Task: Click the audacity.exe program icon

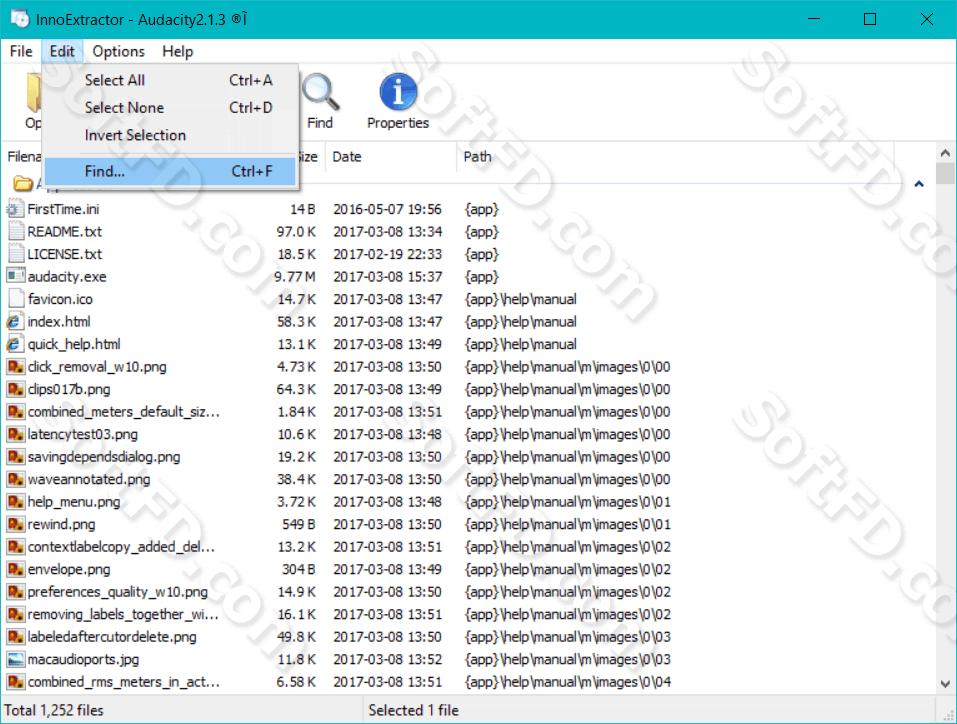Action: click(15, 277)
